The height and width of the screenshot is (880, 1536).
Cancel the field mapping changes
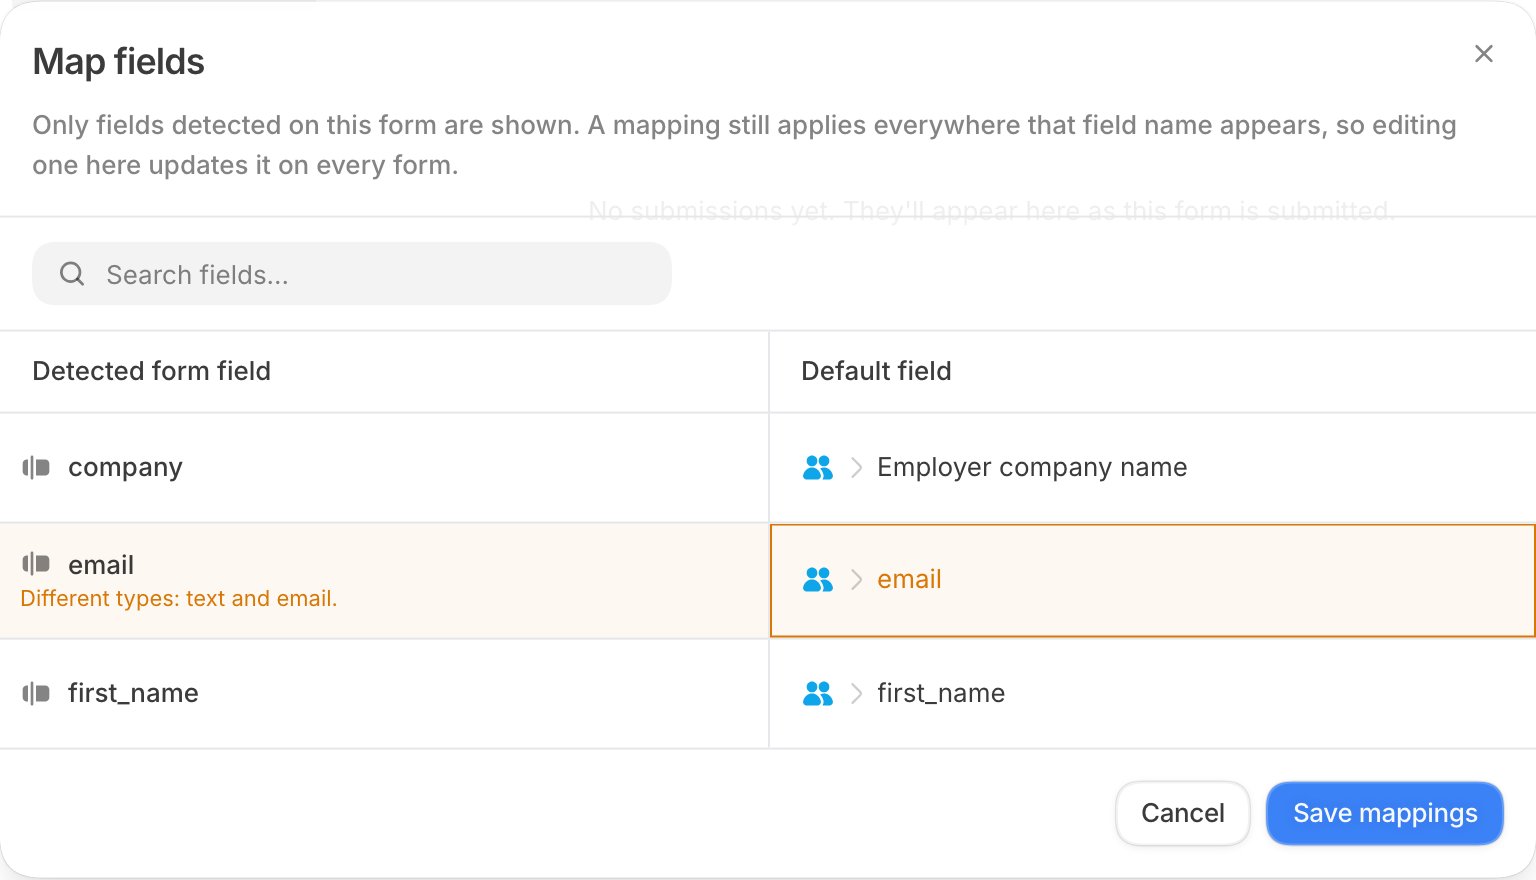pos(1183,813)
